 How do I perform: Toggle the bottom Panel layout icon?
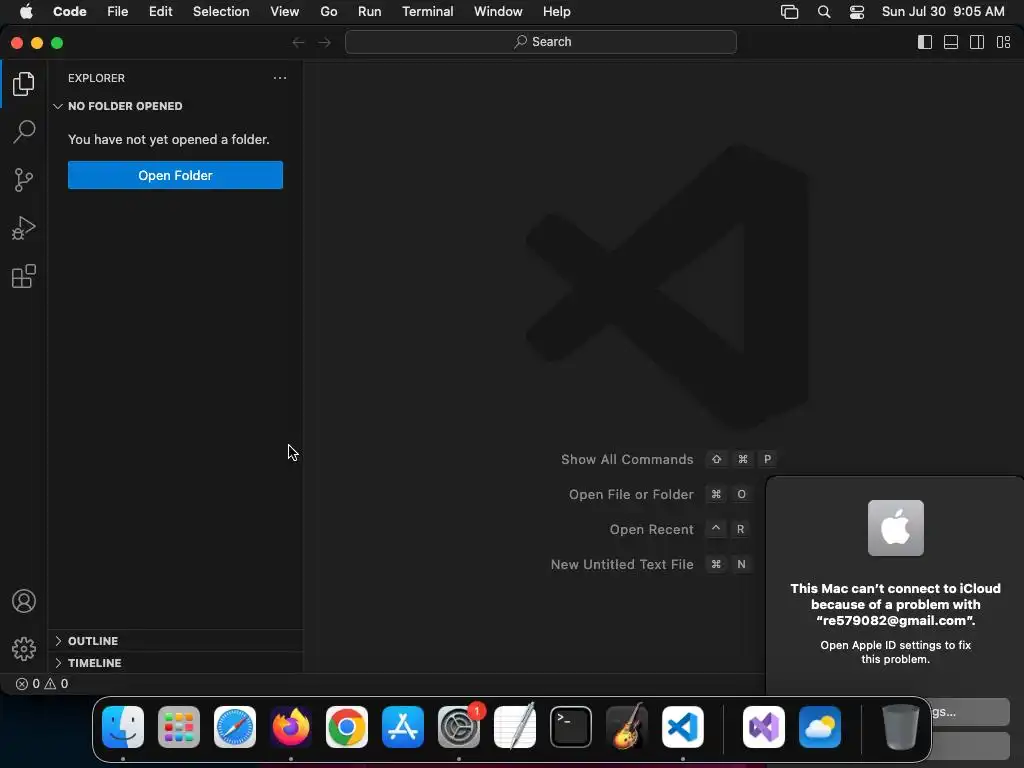pos(951,42)
